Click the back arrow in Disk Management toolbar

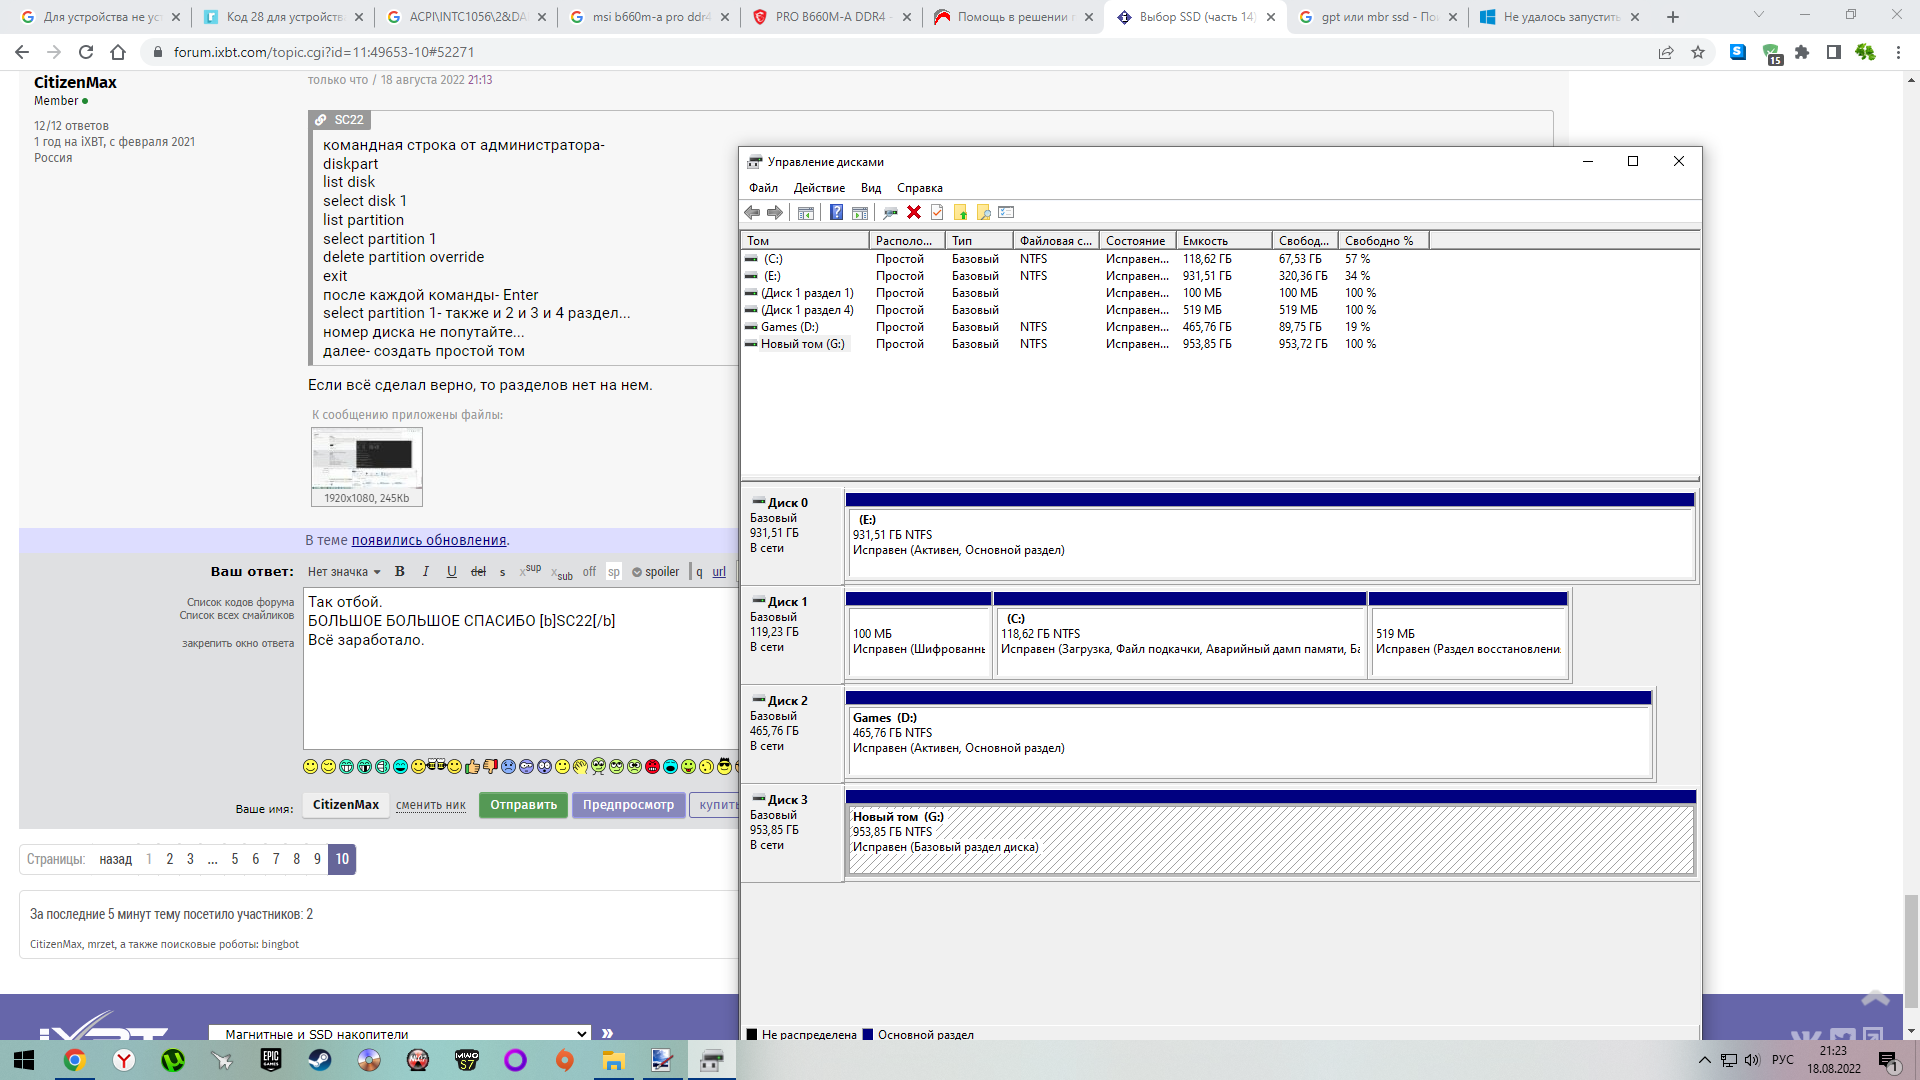[752, 212]
